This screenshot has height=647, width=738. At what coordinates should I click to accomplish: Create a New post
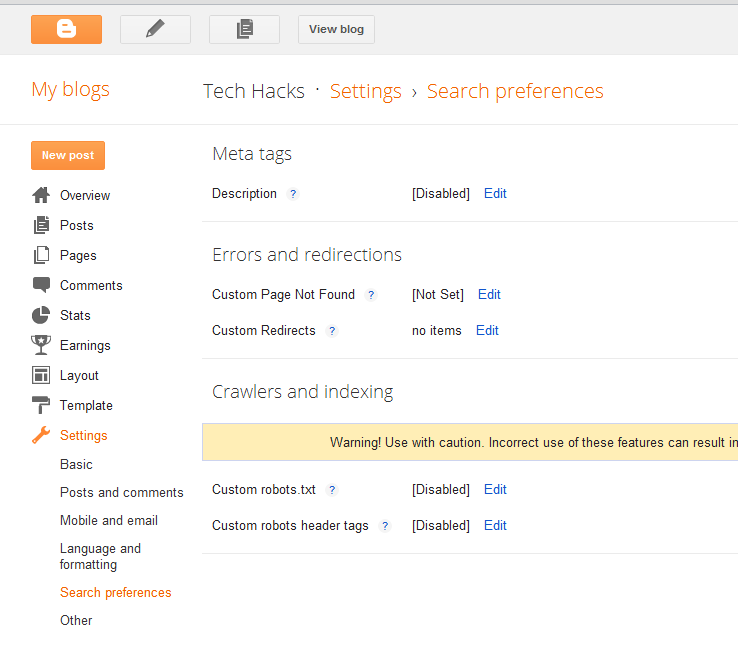(68, 155)
